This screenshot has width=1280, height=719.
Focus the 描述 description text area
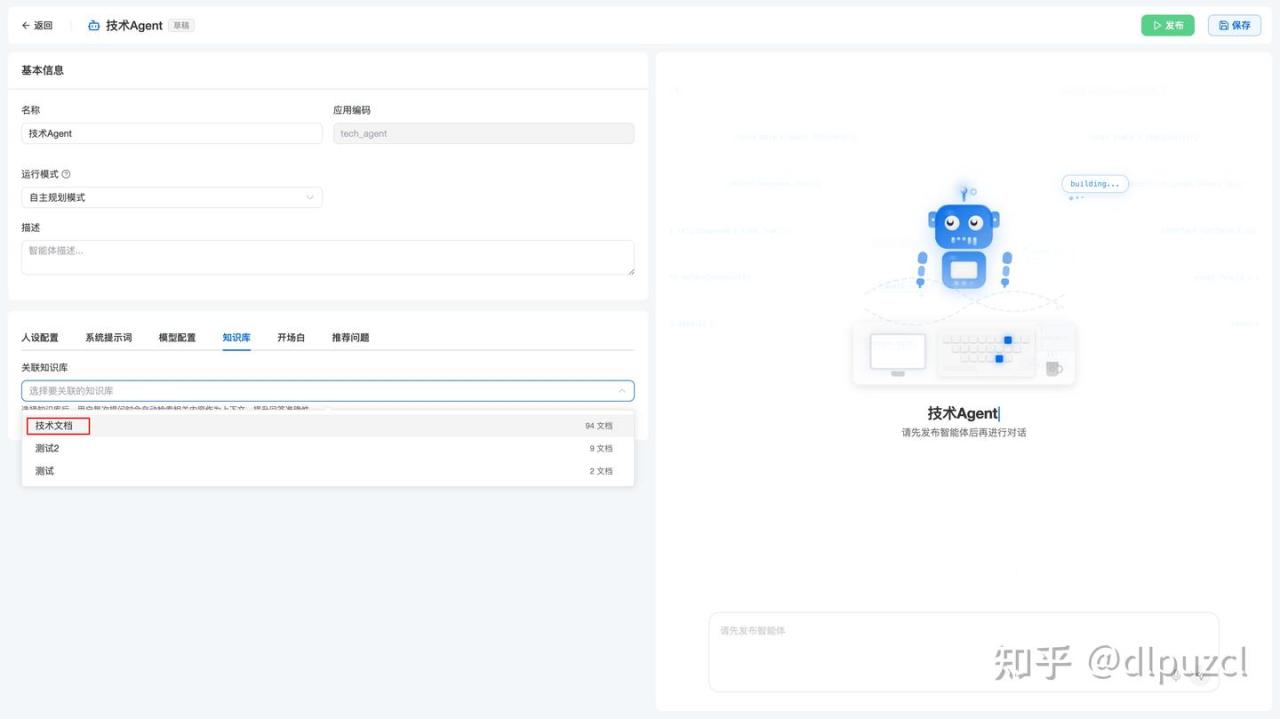[327, 257]
